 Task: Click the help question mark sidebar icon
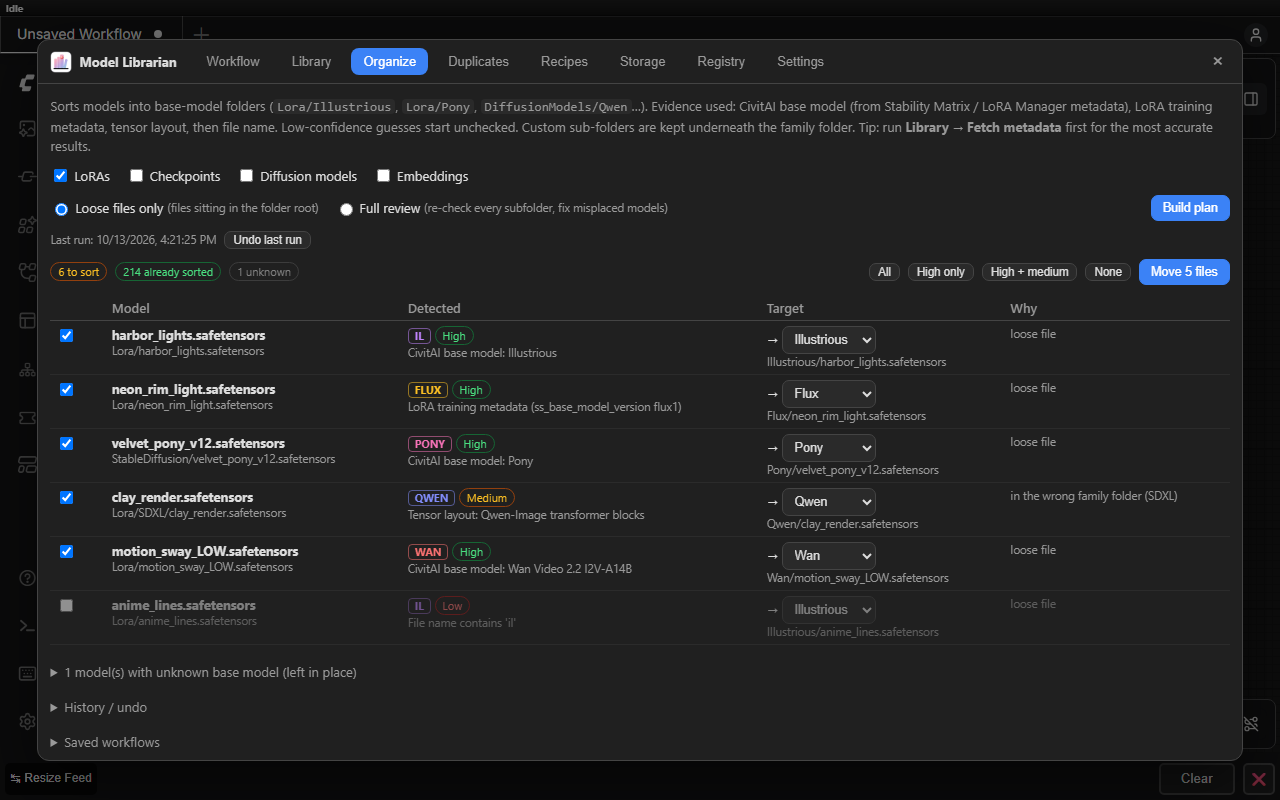(28, 578)
